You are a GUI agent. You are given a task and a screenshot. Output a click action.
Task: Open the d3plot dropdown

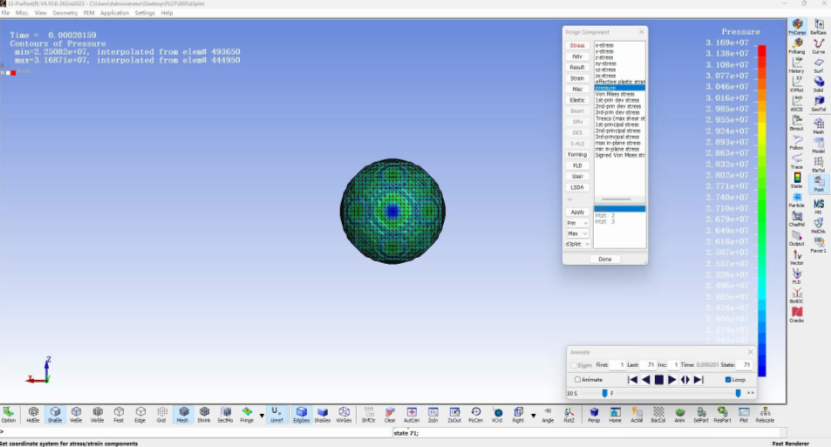tap(577, 243)
